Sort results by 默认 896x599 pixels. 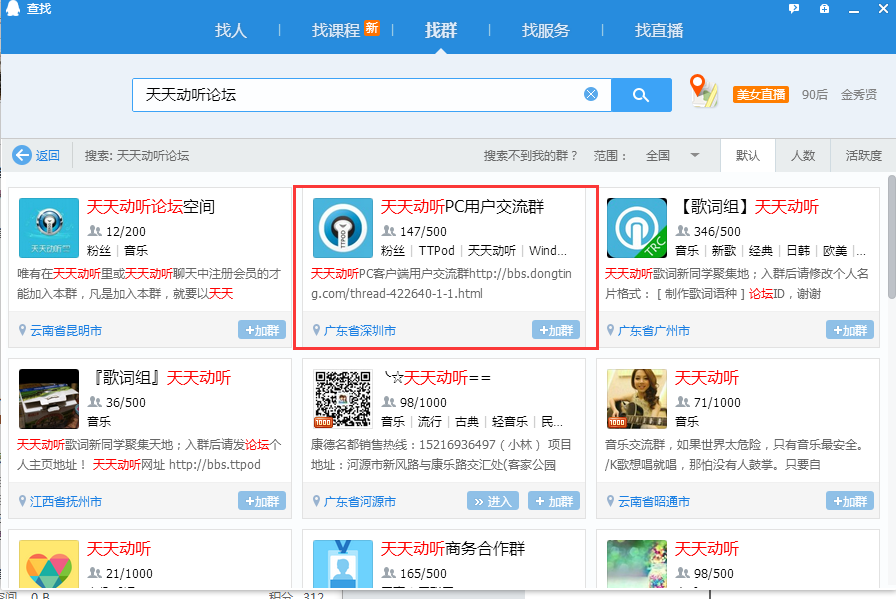pos(747,155)
